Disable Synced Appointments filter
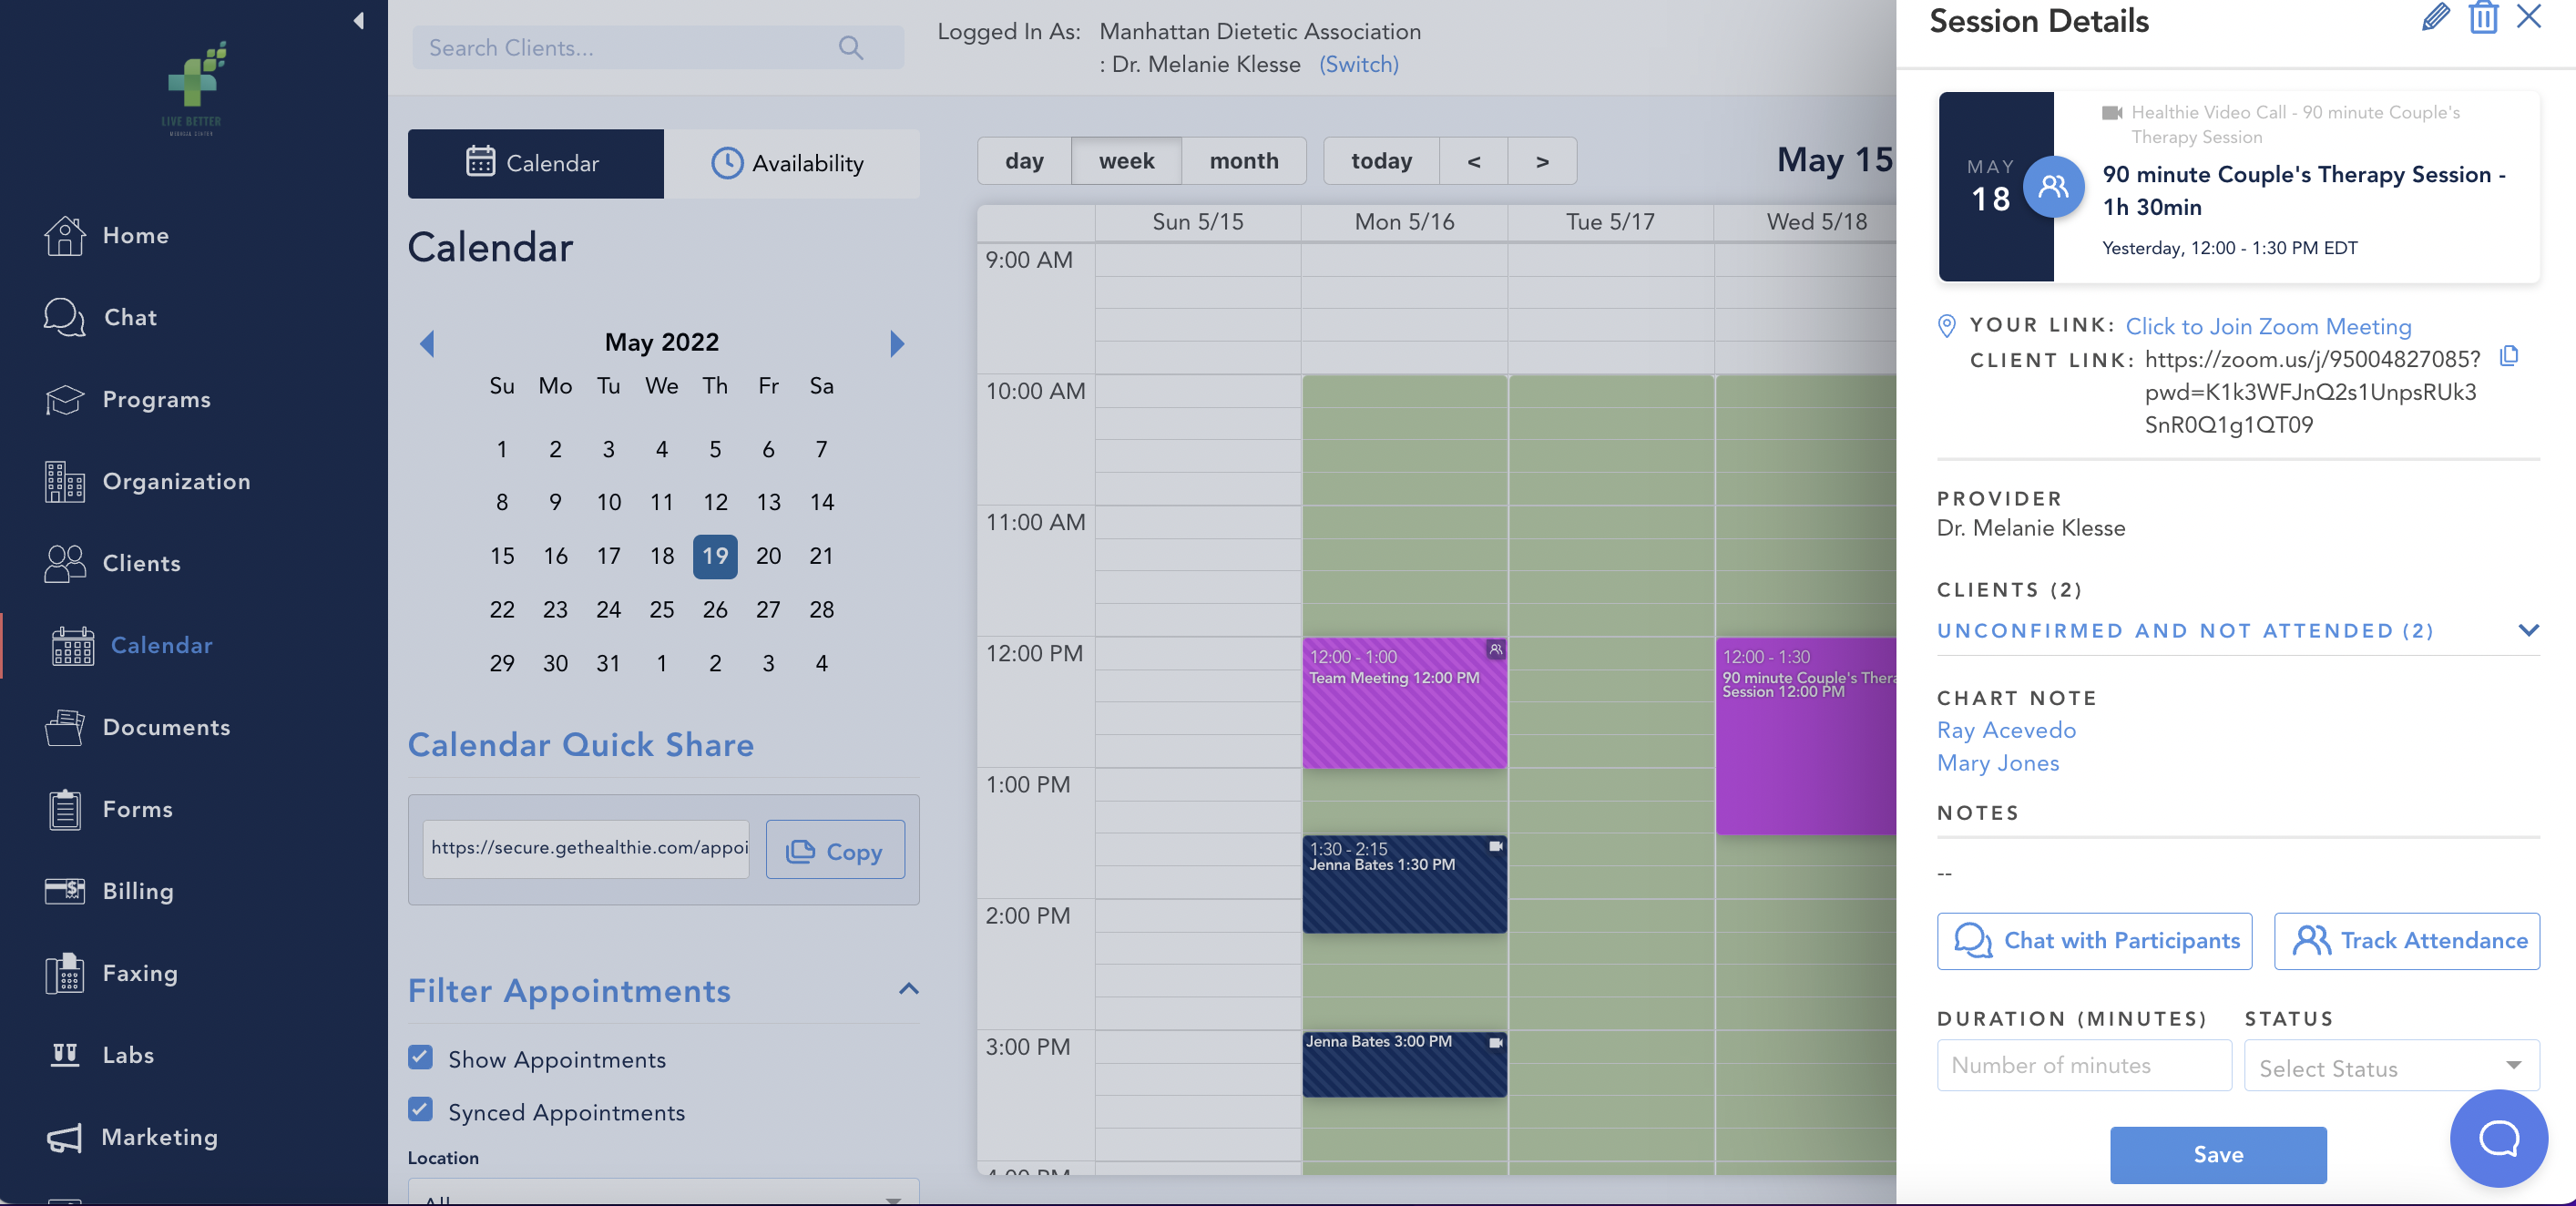This screenshot has height=1206, width=2576. [x=420, y=1111]
